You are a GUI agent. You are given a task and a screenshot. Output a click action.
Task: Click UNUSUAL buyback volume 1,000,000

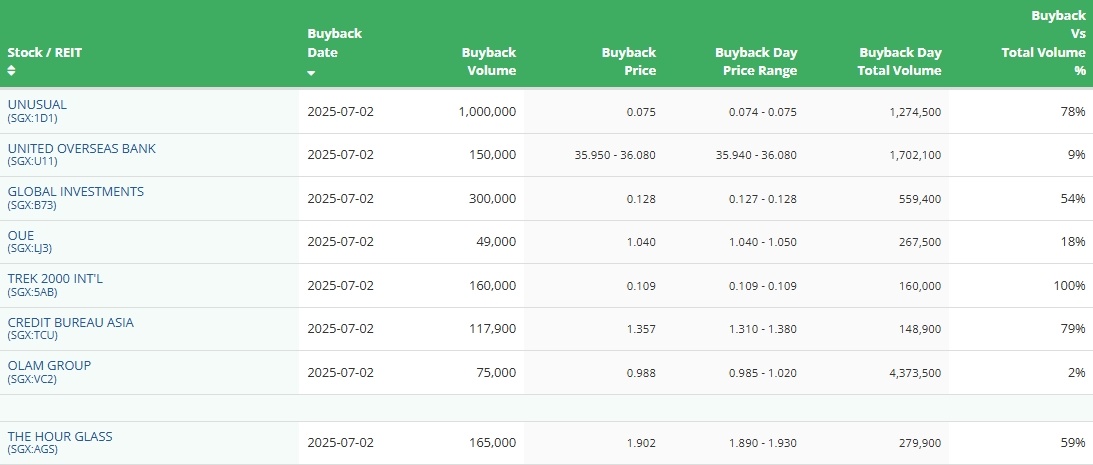pyautogui.click(x=488, y=112)
